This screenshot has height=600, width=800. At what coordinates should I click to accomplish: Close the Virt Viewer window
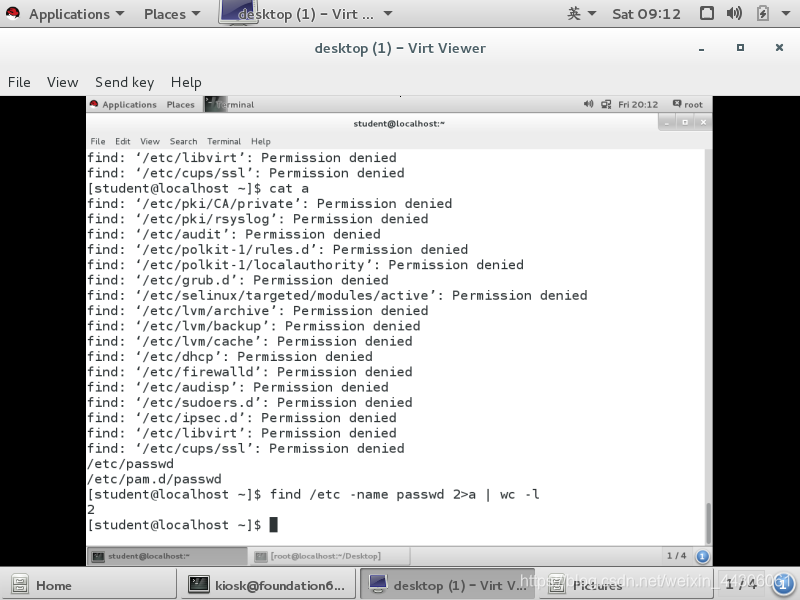[x=779, y=47]
